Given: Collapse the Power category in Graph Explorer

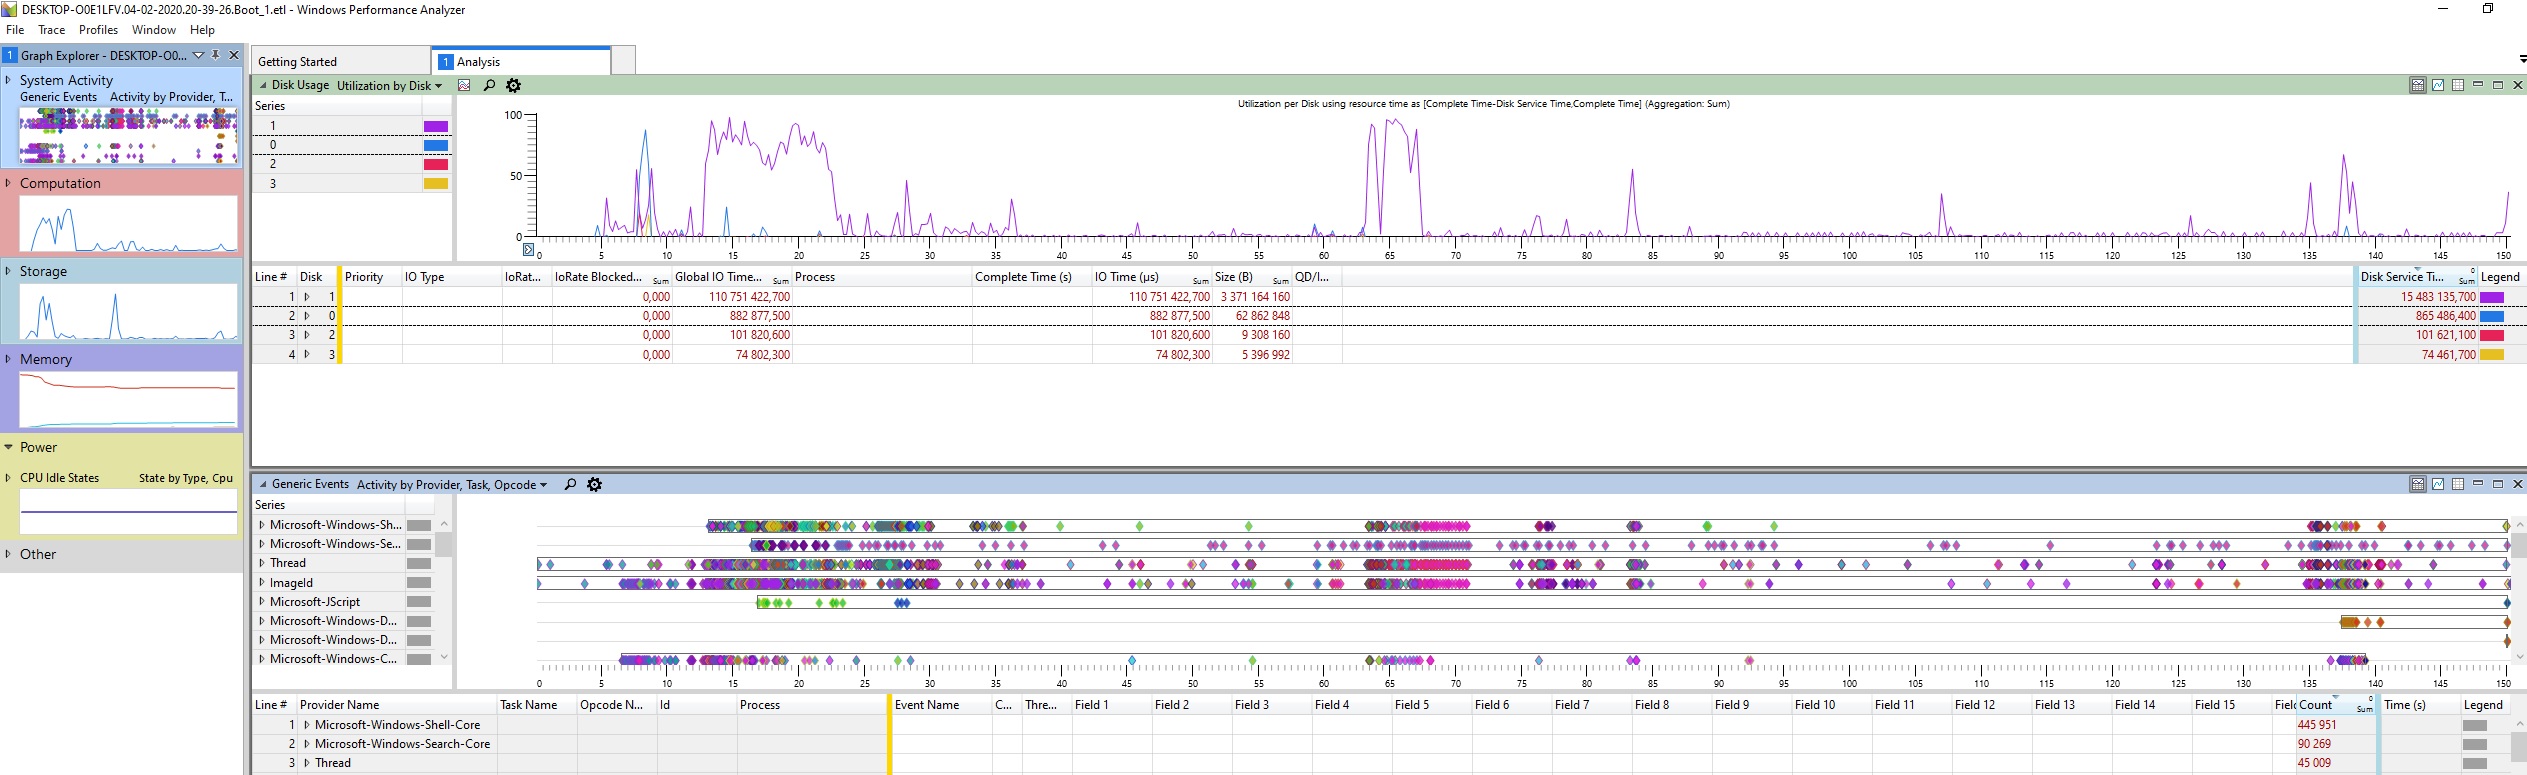Looking at the screenshot, I should 8,447.
